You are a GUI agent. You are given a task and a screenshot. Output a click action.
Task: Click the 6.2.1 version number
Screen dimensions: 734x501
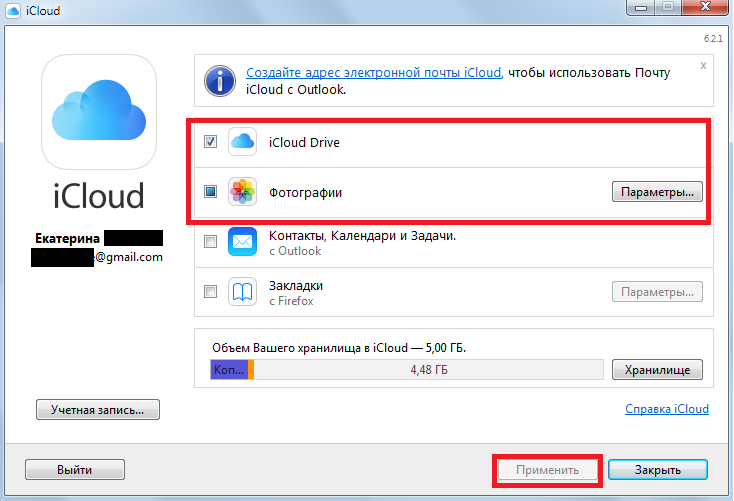tap(713, 38)
